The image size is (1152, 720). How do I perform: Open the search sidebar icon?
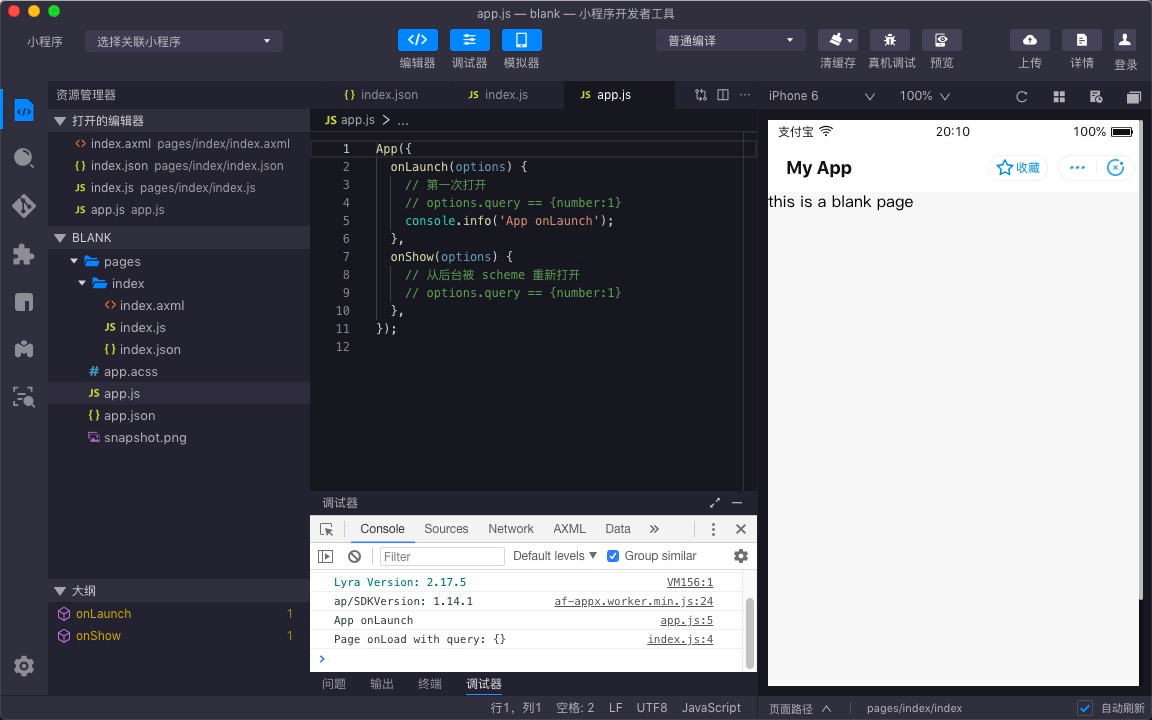(x=24, y=158)
